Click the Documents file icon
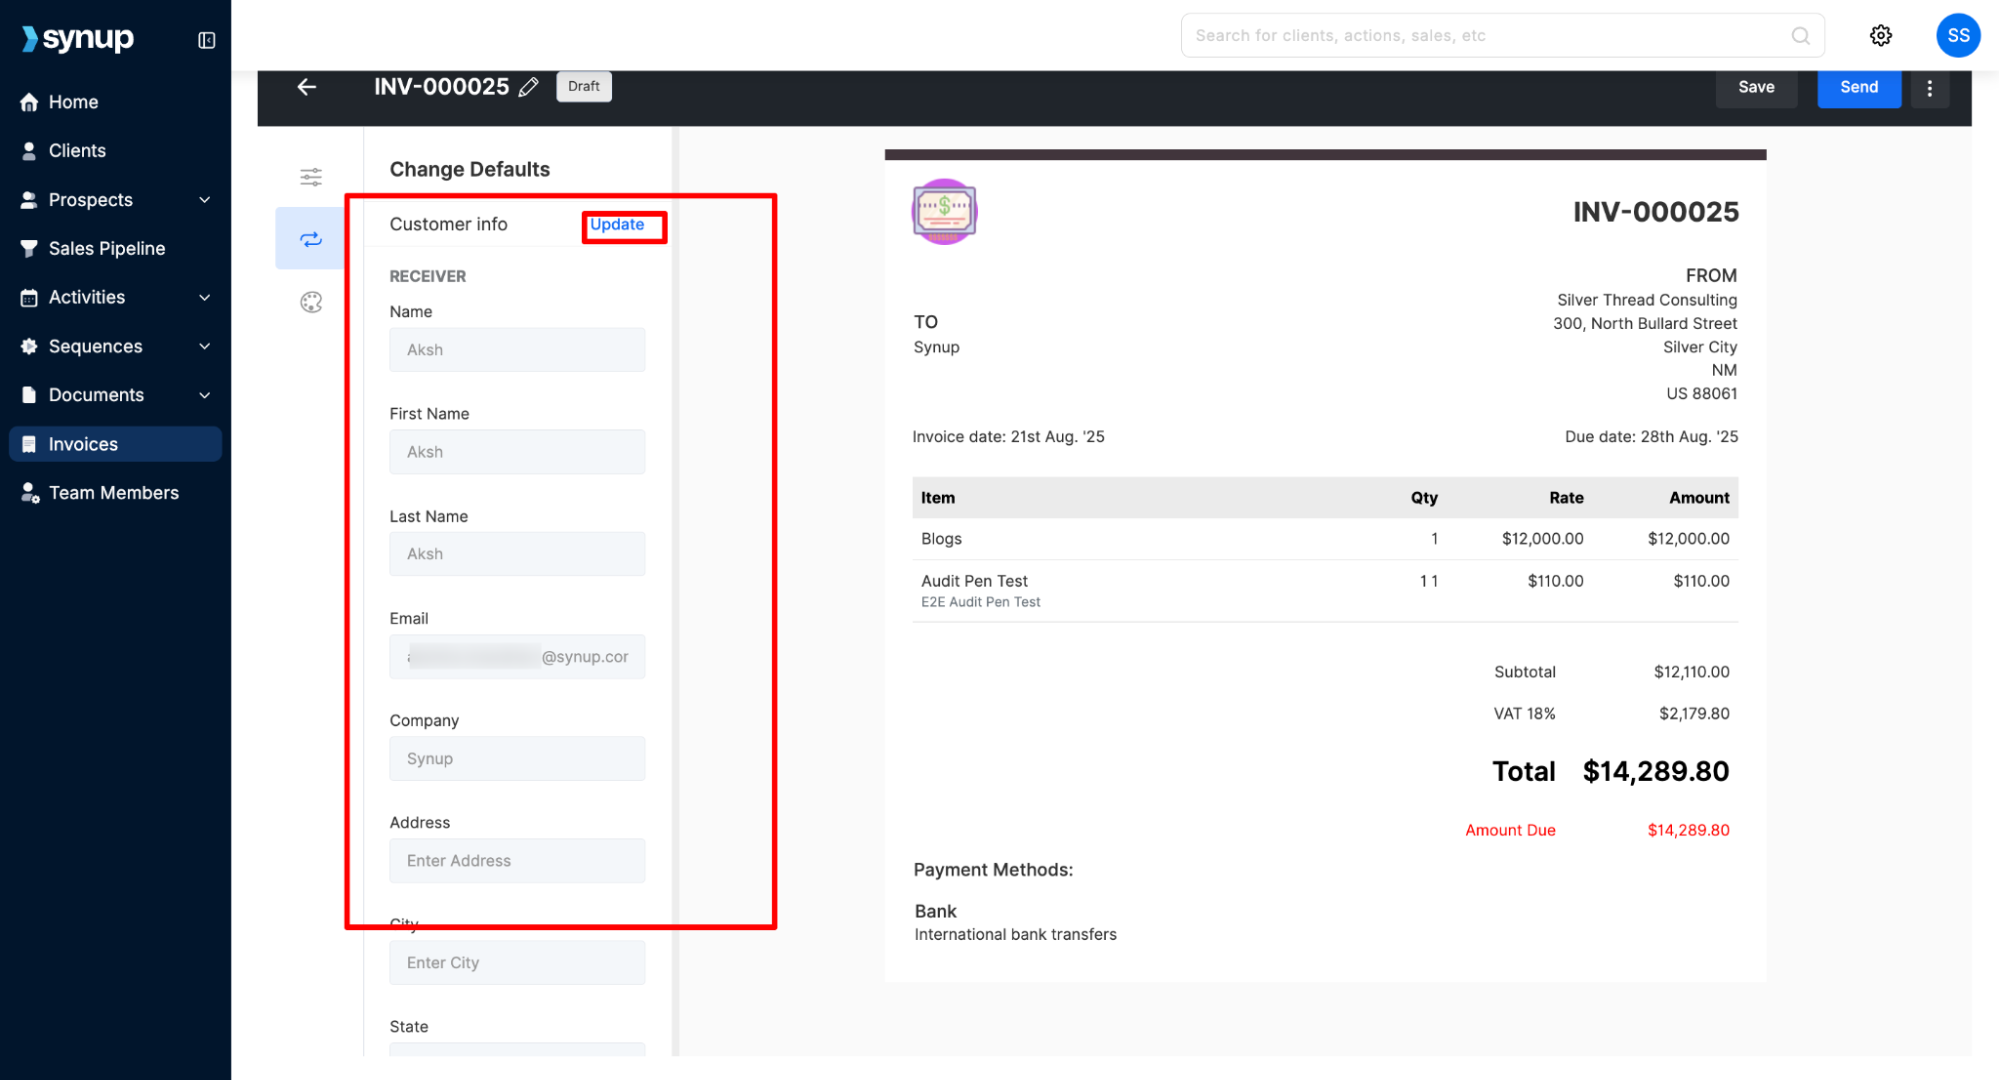 coord(29,395)
